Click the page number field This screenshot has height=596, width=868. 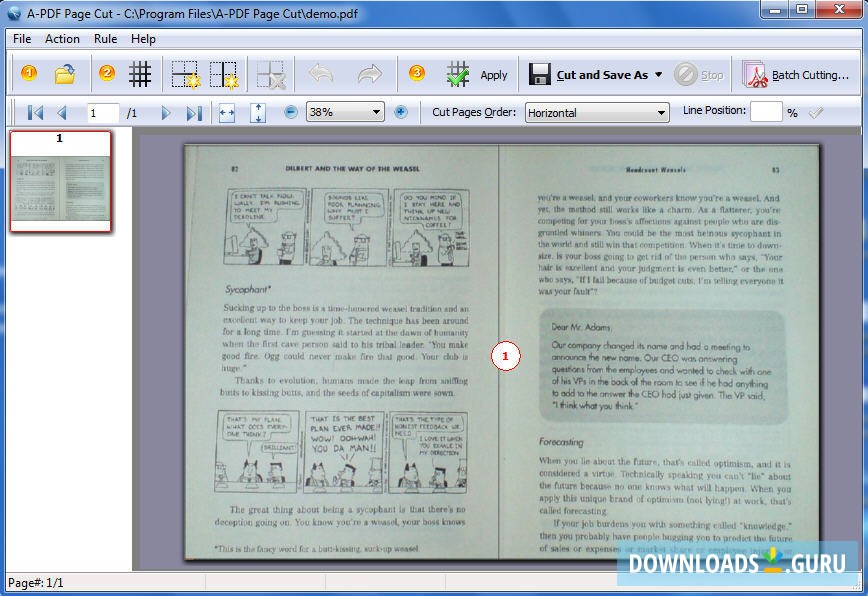pyautogui.click(x=102, y=113)
